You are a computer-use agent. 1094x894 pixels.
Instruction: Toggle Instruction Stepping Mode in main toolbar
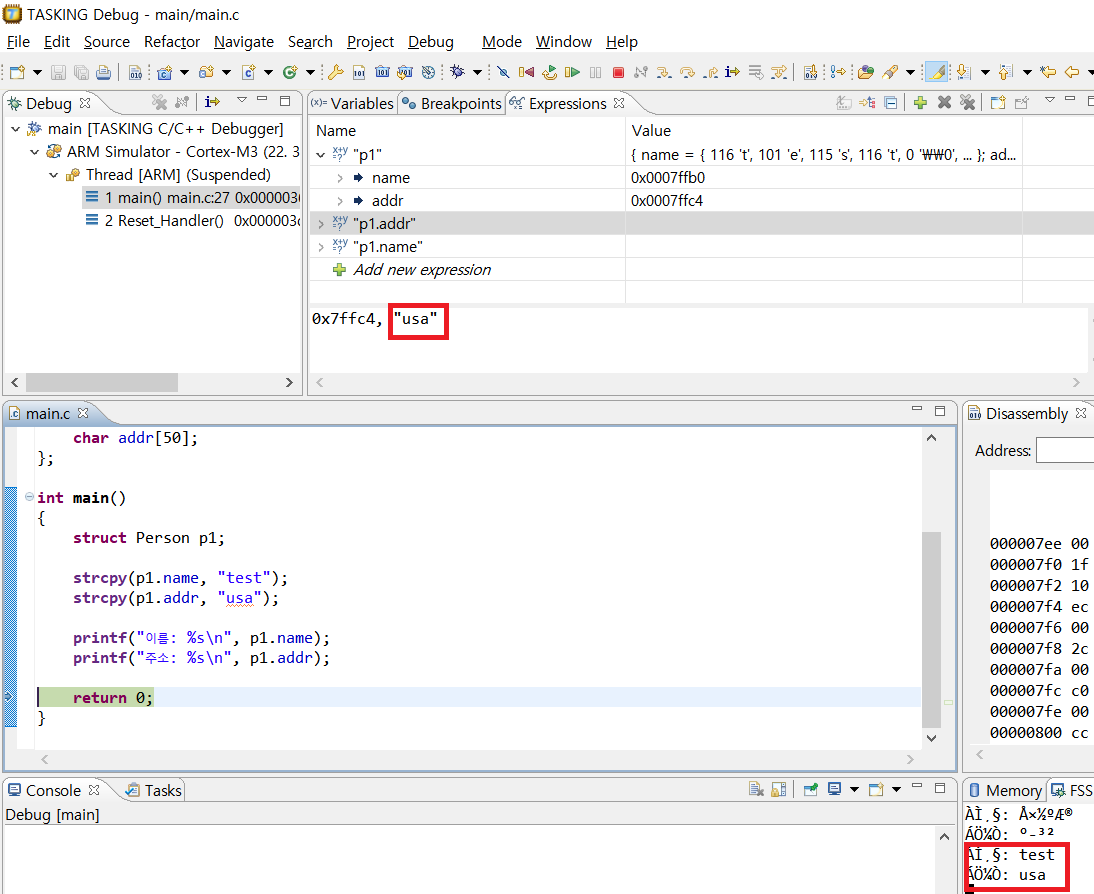coord(732,72)
